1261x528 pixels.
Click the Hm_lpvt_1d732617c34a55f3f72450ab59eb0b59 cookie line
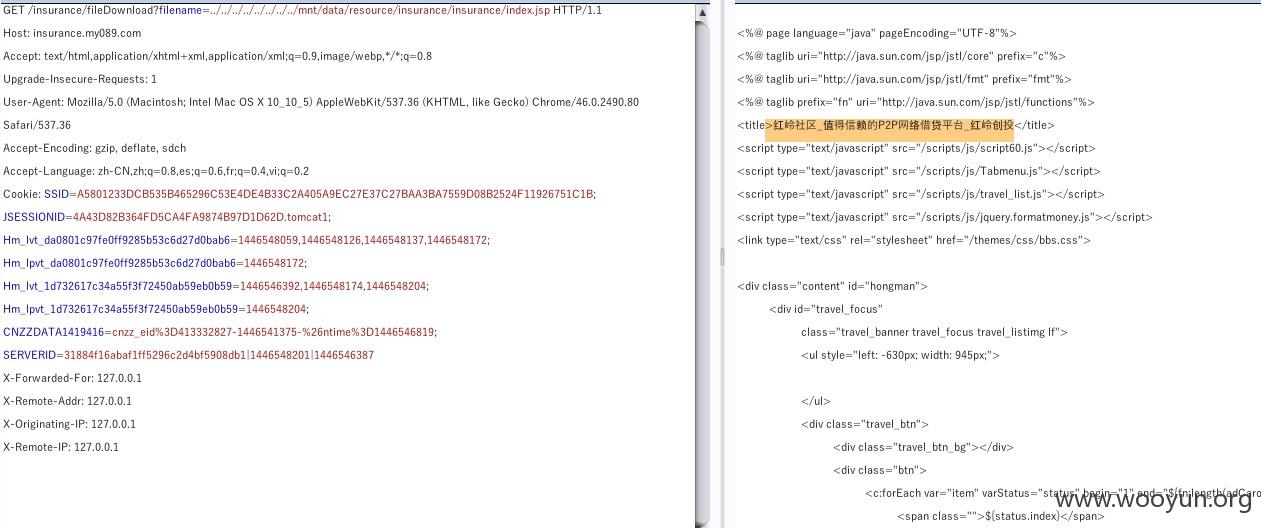pyautogui.click(x=156, y=309)
